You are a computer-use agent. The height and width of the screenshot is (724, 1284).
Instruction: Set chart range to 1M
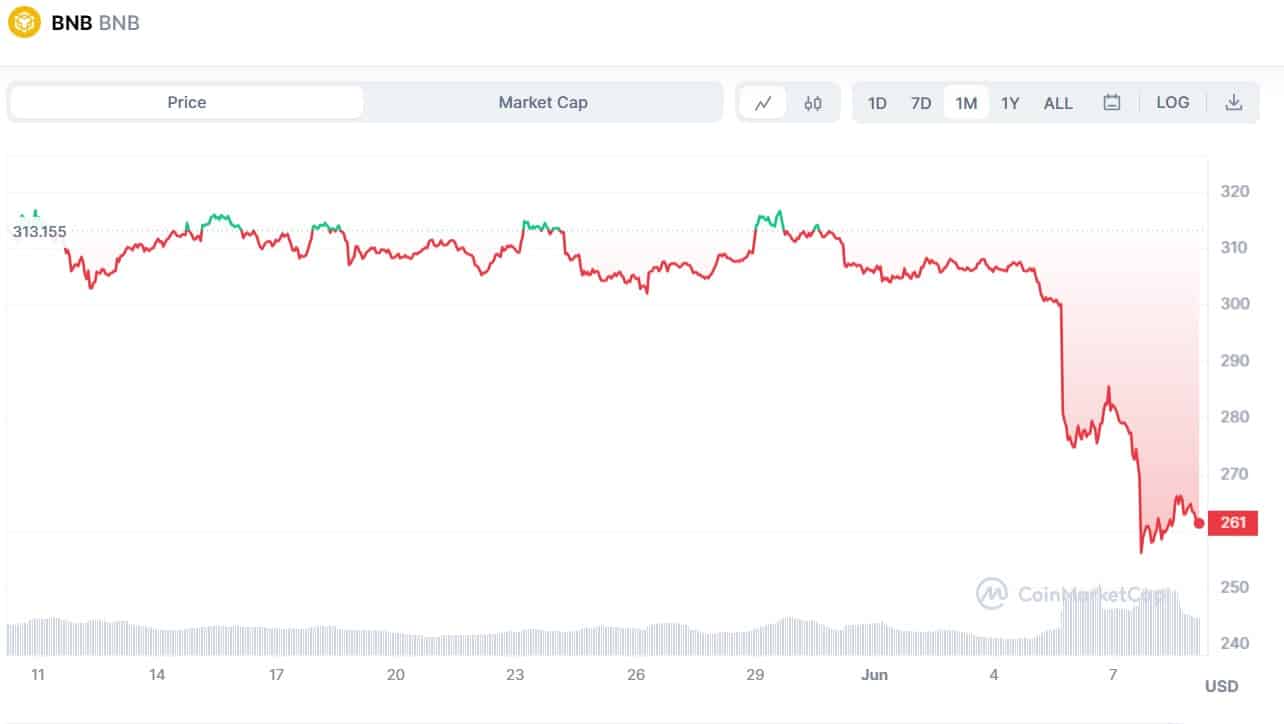966,103
